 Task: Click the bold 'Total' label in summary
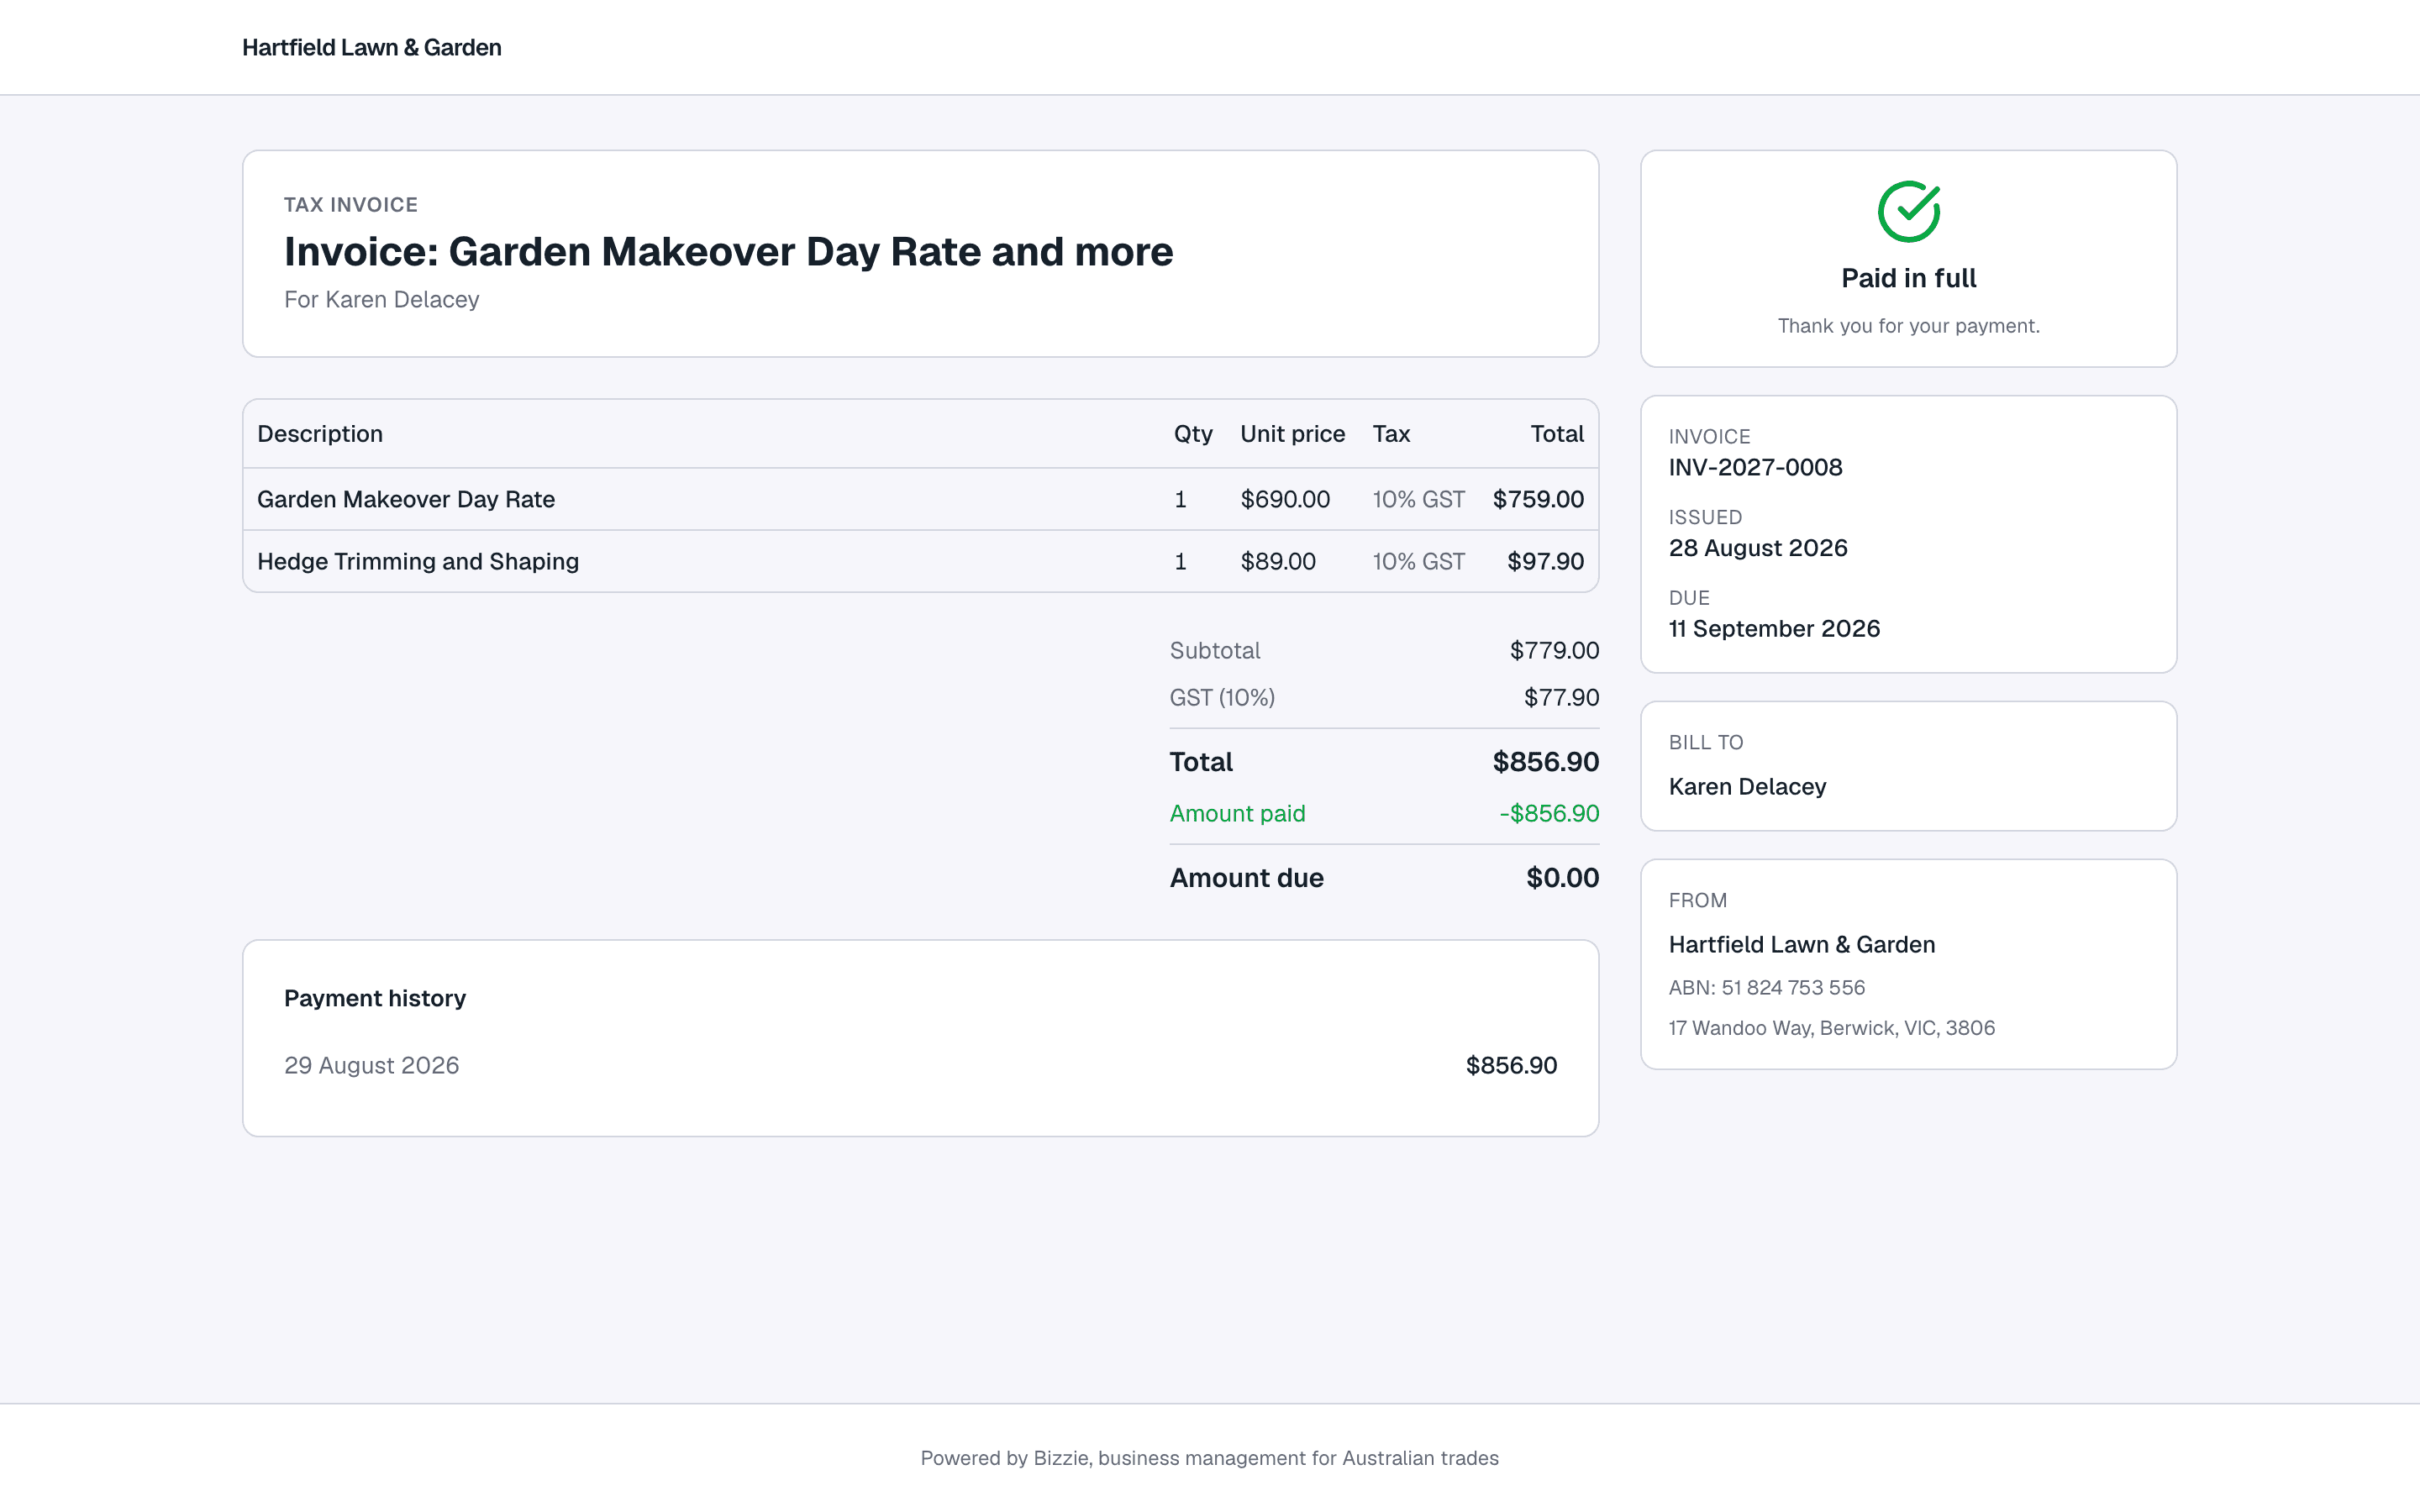[1201, 761]
